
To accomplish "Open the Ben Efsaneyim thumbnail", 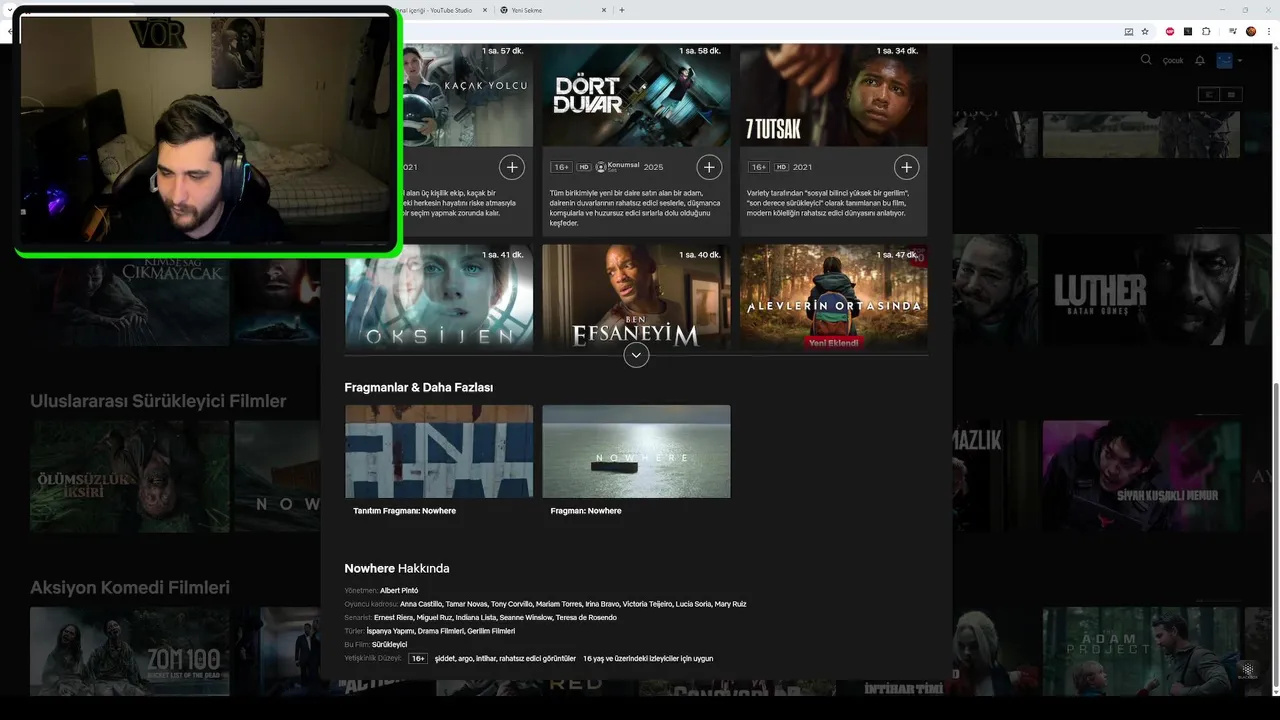I will [x=636, y=297].
